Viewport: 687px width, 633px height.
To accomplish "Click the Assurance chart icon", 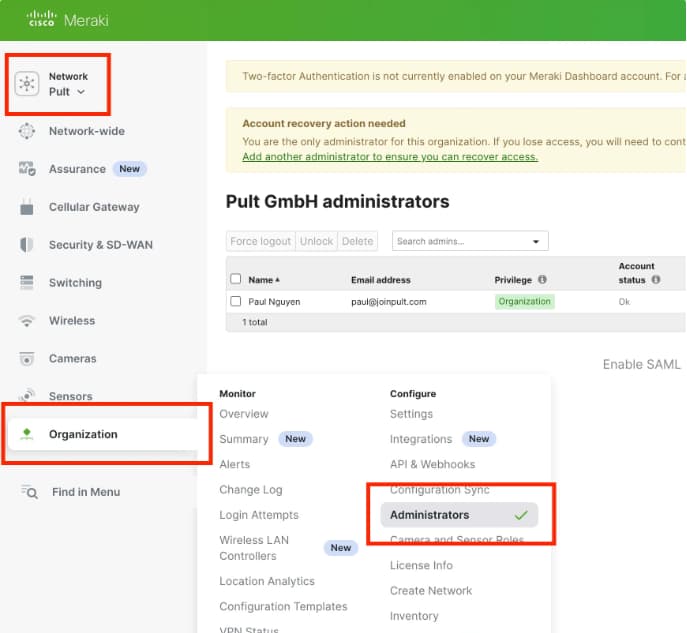I will coord(27,169).
